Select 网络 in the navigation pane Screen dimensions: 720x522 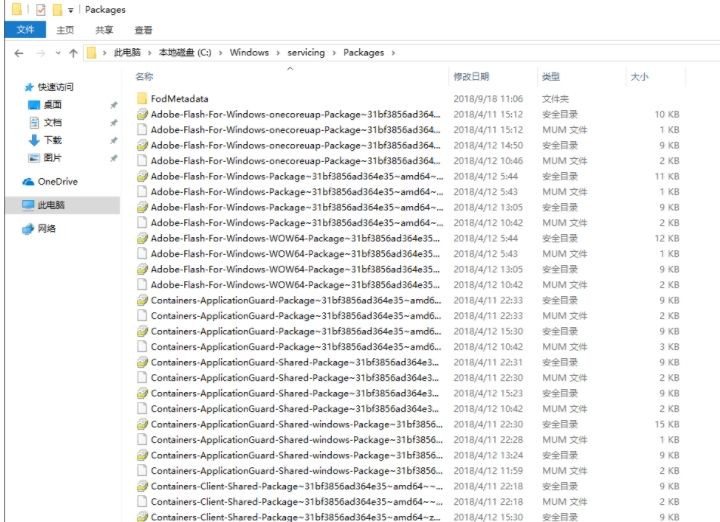(x=46, y=229)
